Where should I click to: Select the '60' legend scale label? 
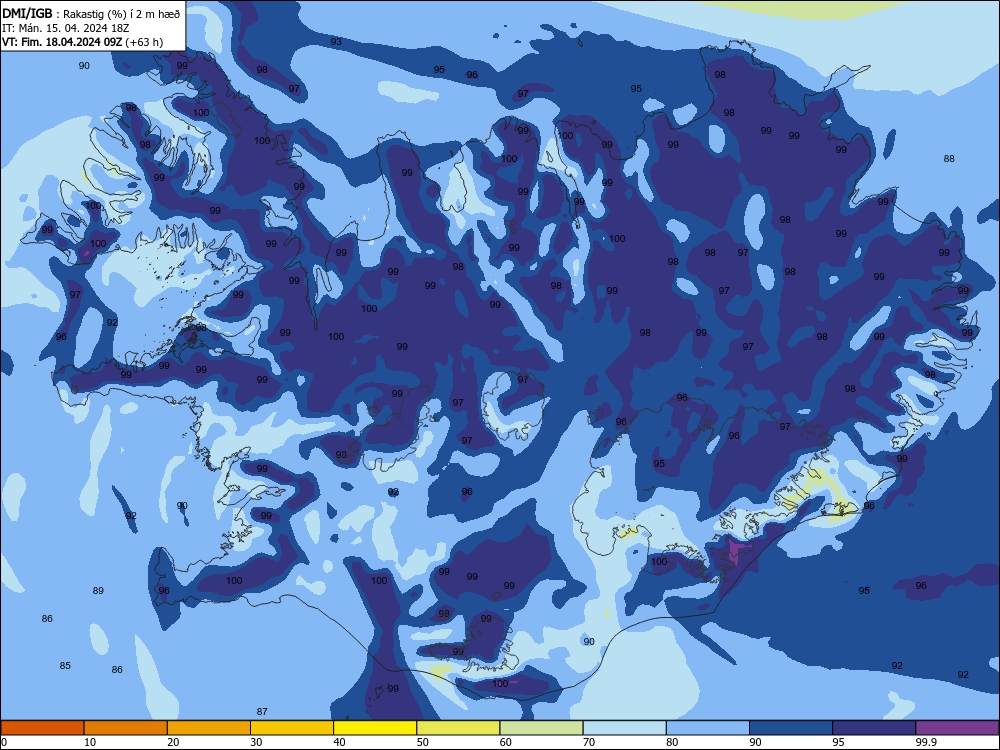pos(506,742)
